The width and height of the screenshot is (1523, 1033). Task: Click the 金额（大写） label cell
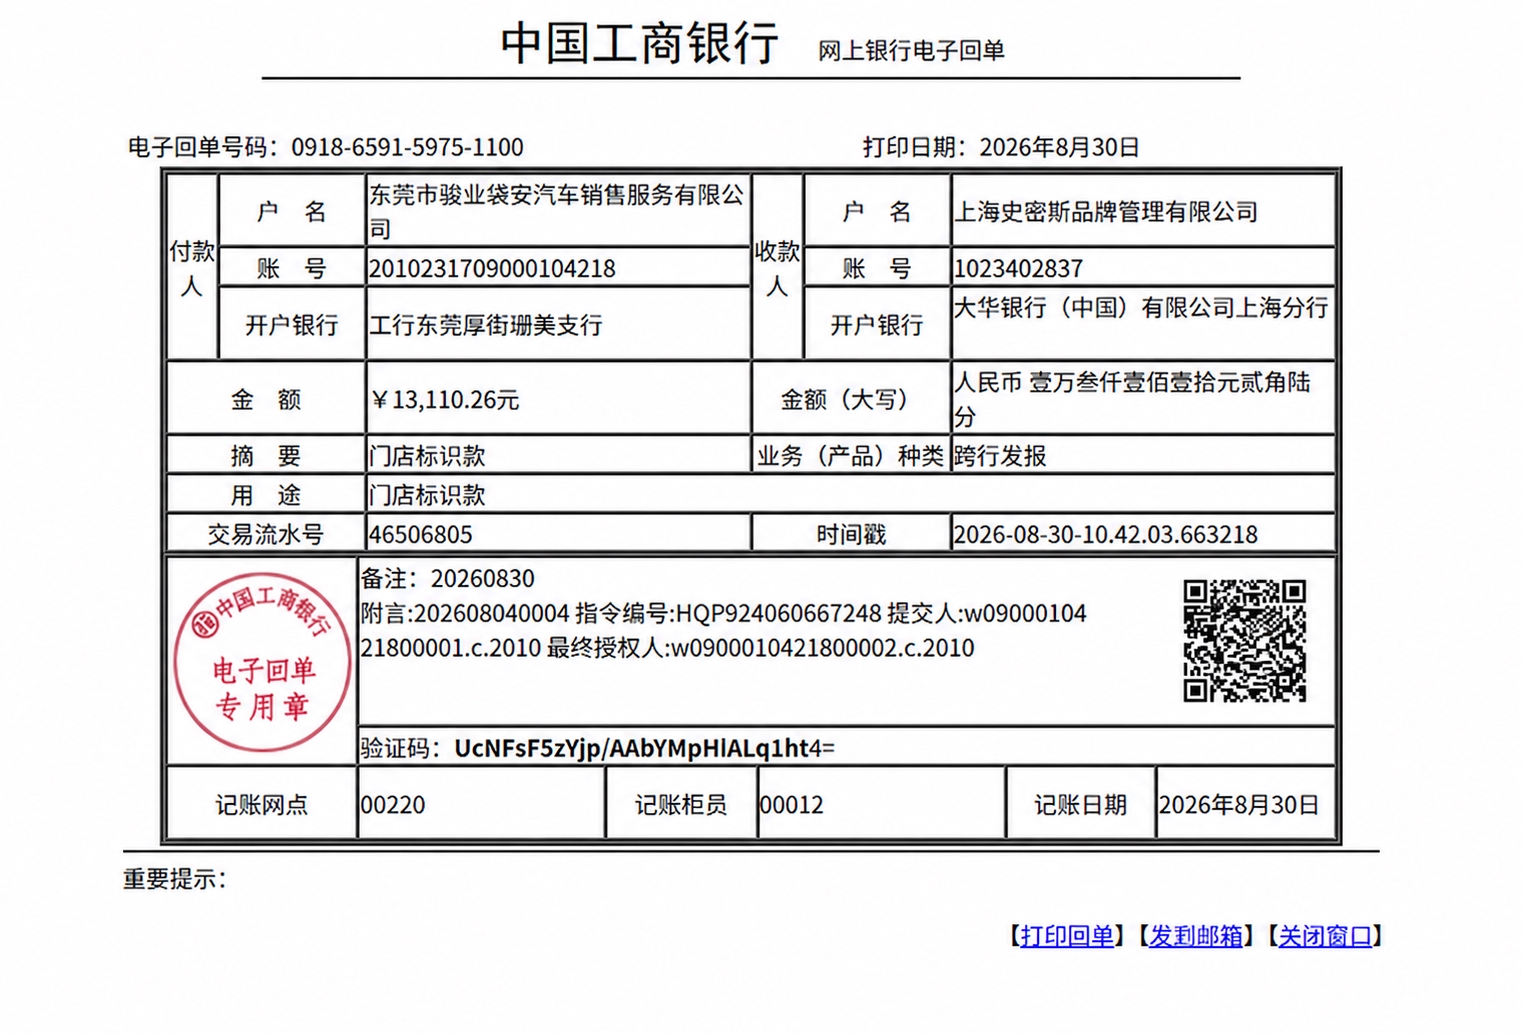pyautogui.click(x=851, y=399)
